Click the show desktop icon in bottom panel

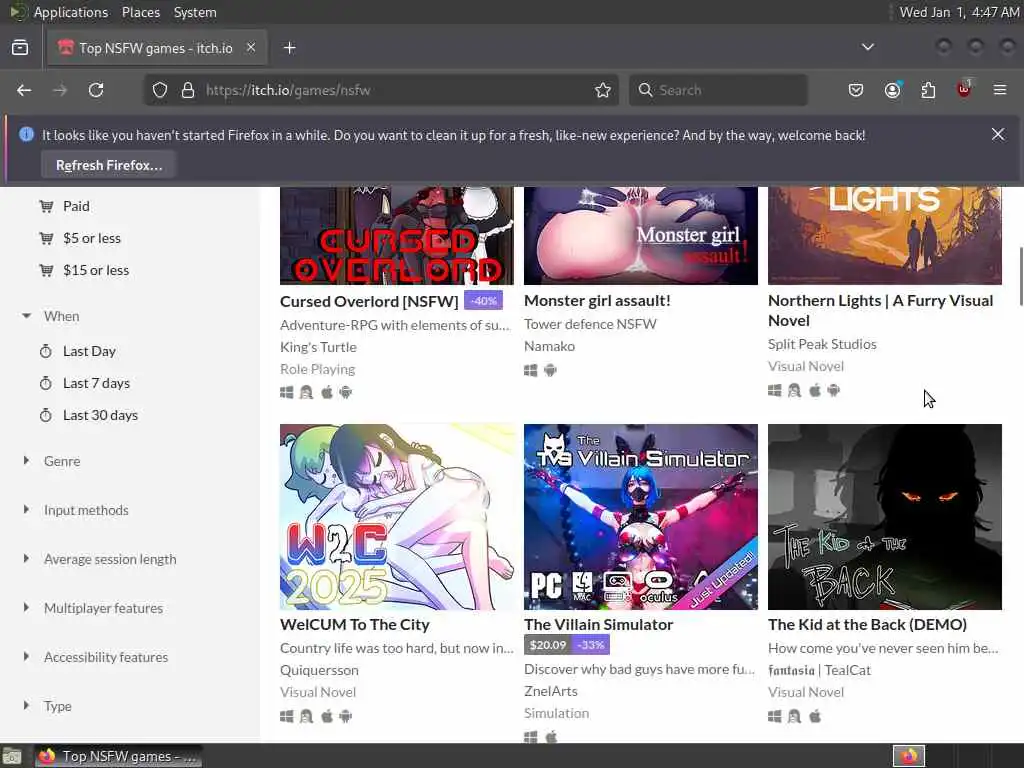click(x=12, y=756)
